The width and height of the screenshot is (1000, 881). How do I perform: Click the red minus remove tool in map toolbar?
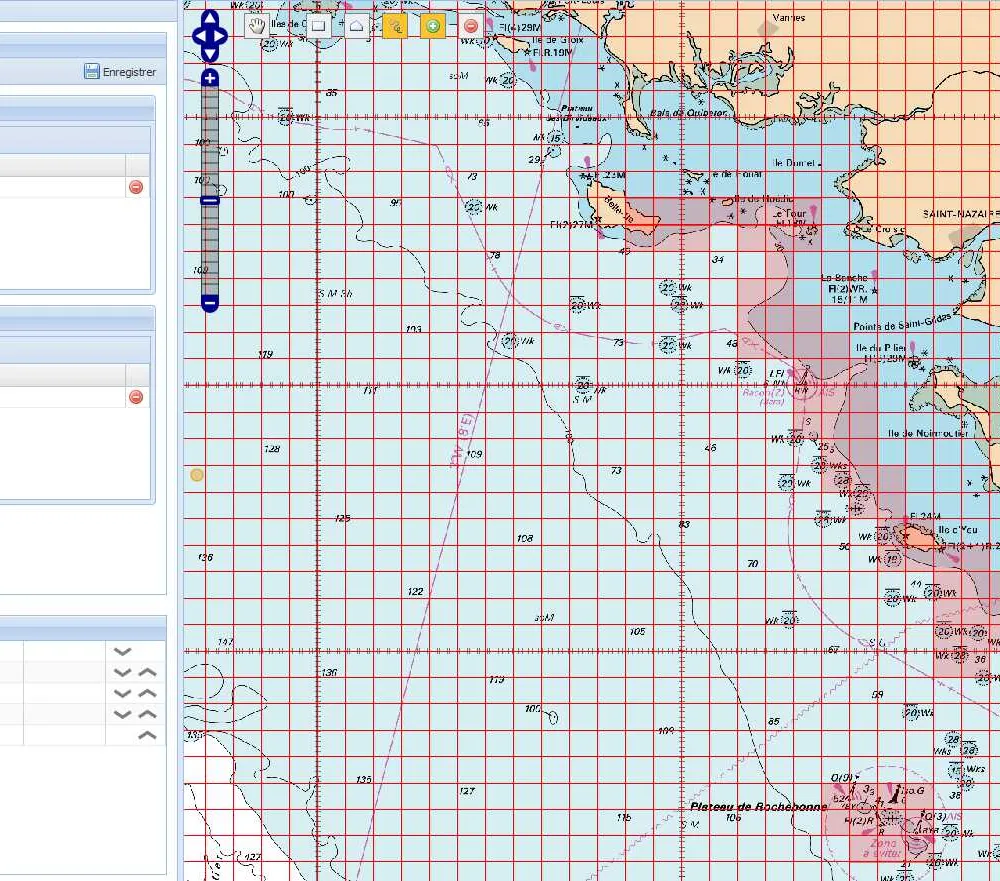[x=471, y=26]
